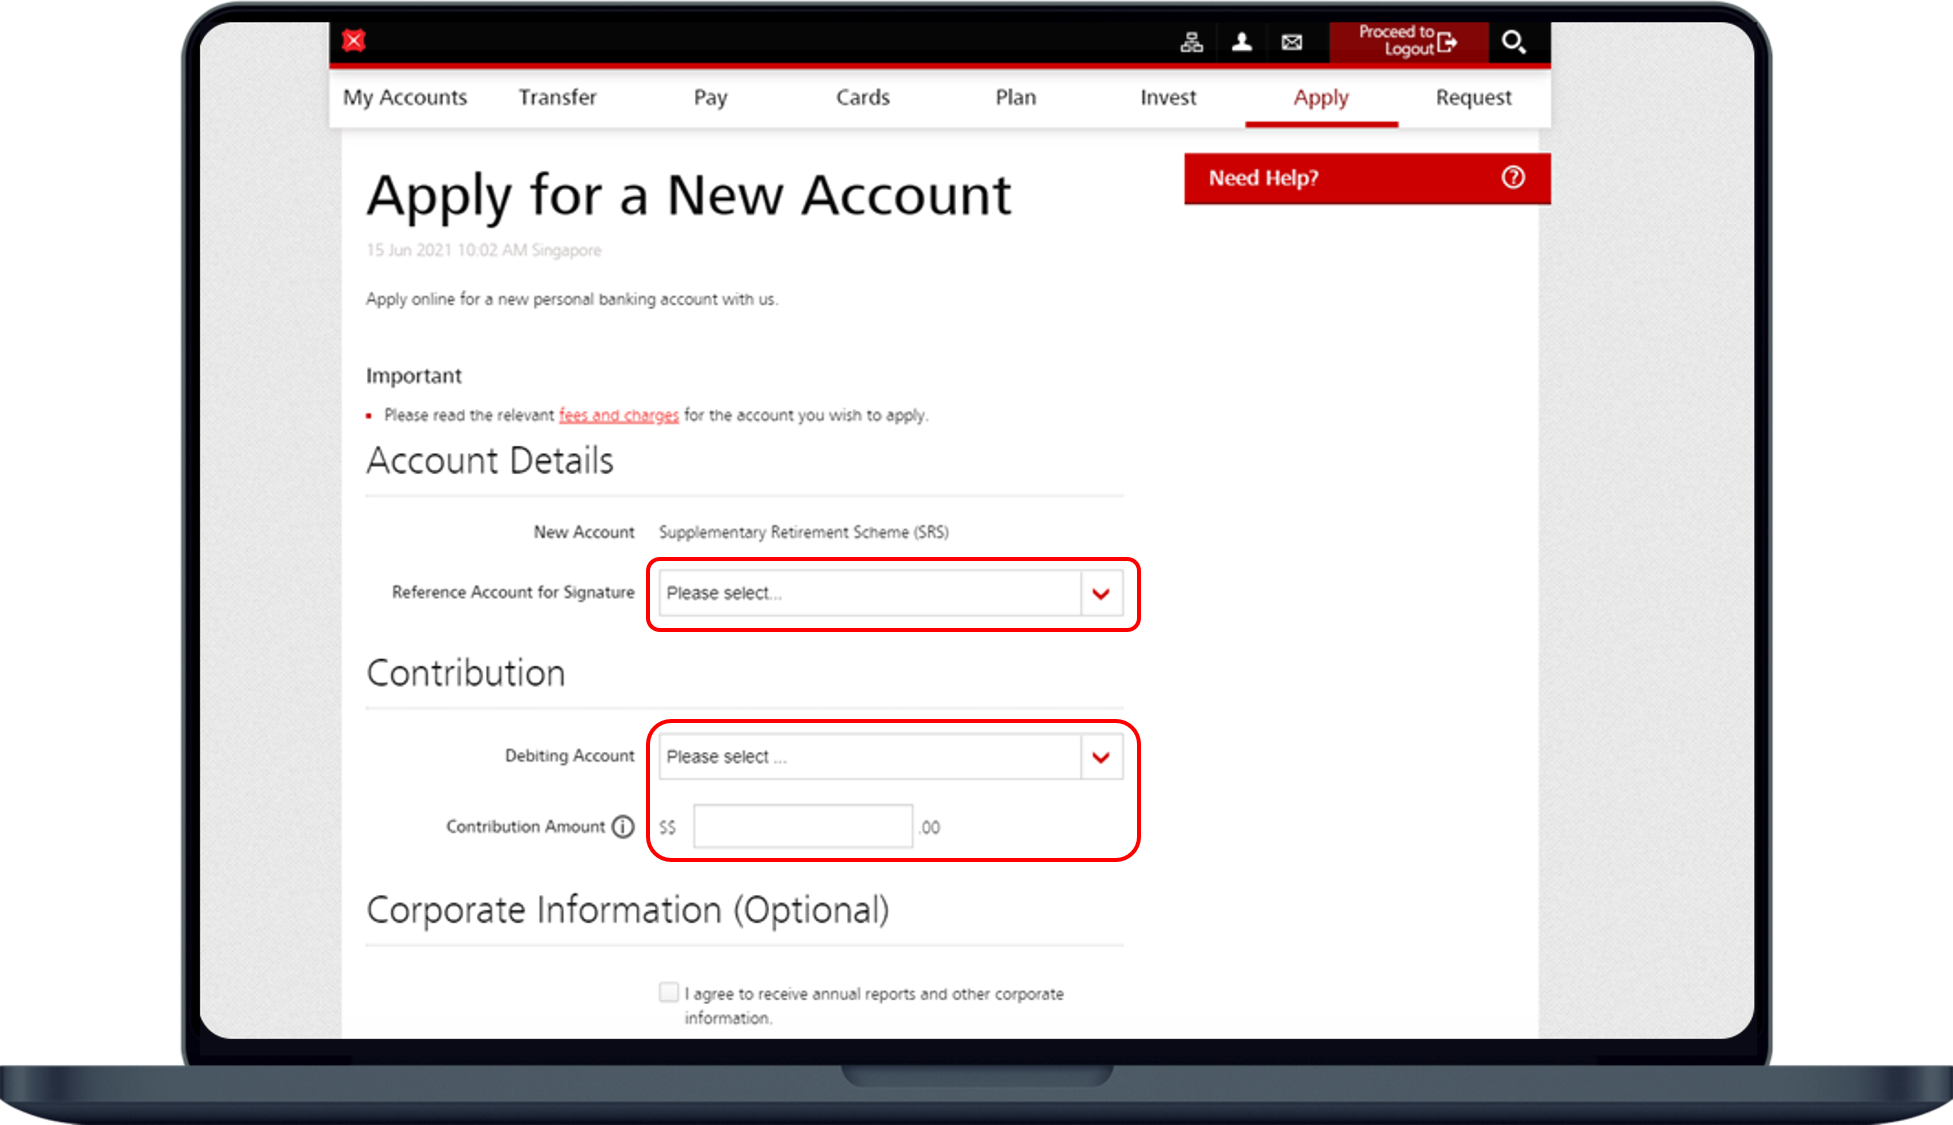Click Contribution Amount info icon
The height and width of the screenshot is (1125, 1953).
click(x=623, y=827)
